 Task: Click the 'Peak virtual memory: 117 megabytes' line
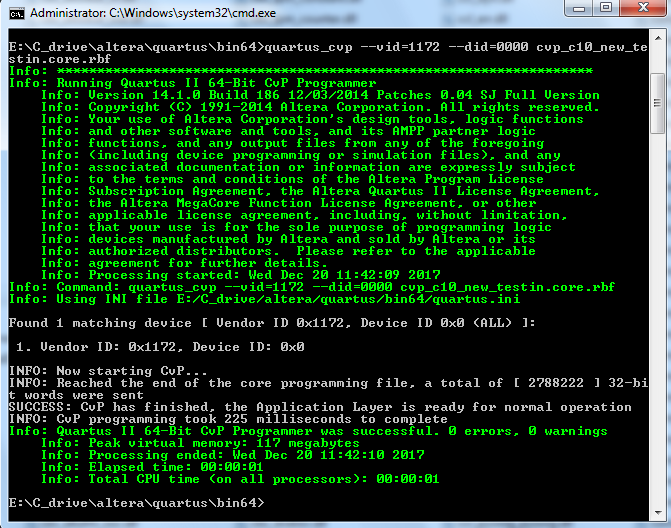point(200,442)
